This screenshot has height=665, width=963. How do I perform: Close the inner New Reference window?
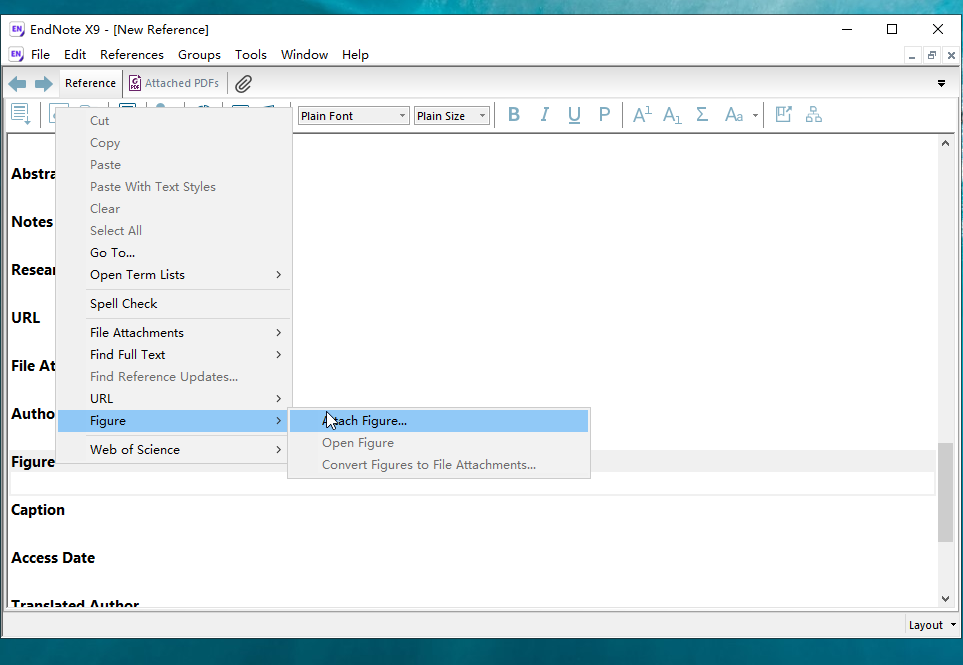click(x=951, y=55)
